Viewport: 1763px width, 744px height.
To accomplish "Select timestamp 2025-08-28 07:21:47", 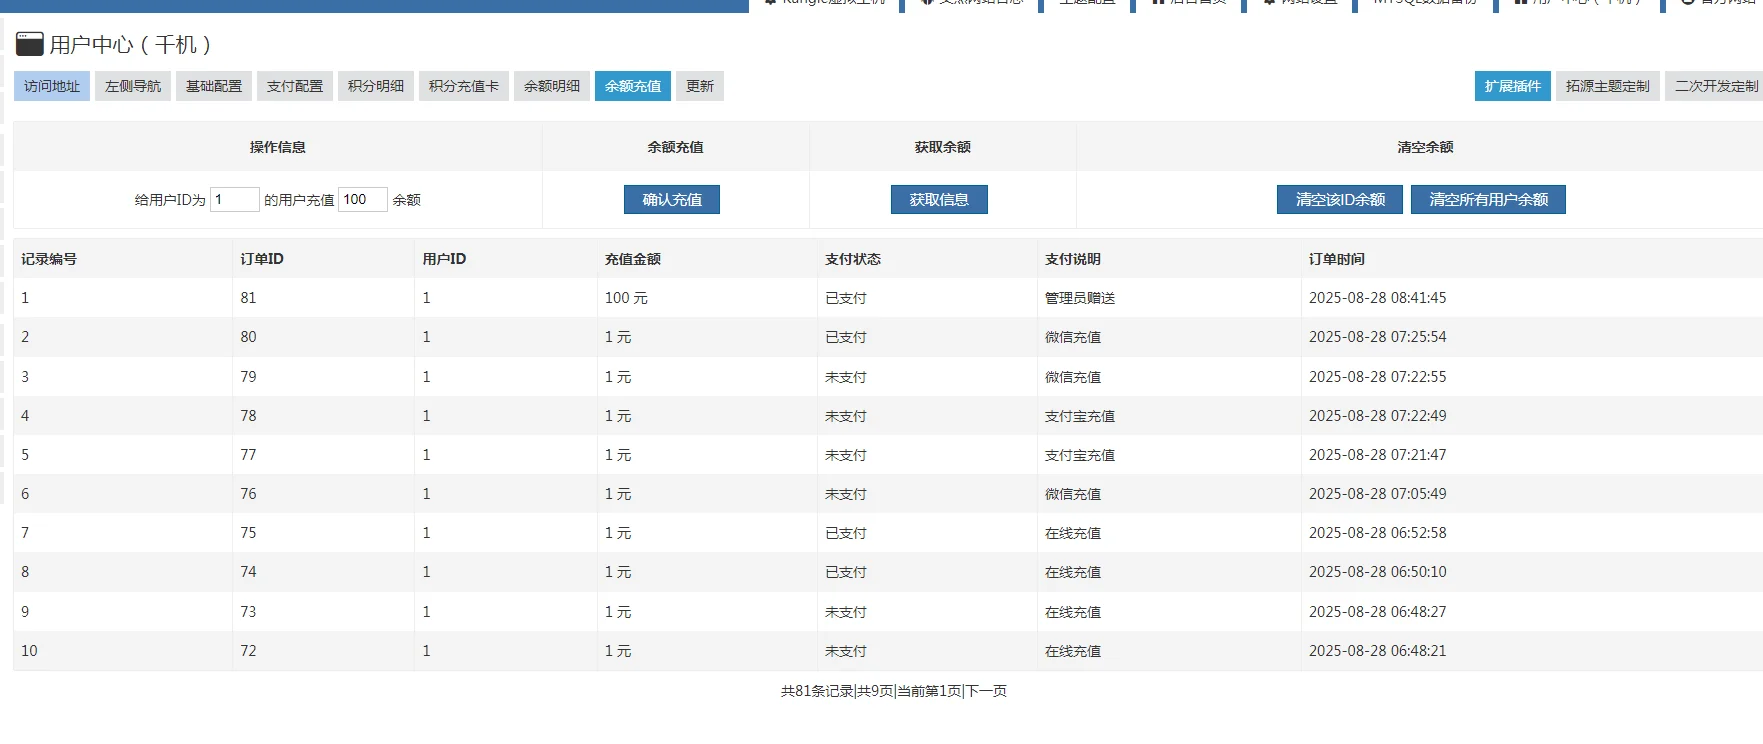I will tap(1378, 455).
